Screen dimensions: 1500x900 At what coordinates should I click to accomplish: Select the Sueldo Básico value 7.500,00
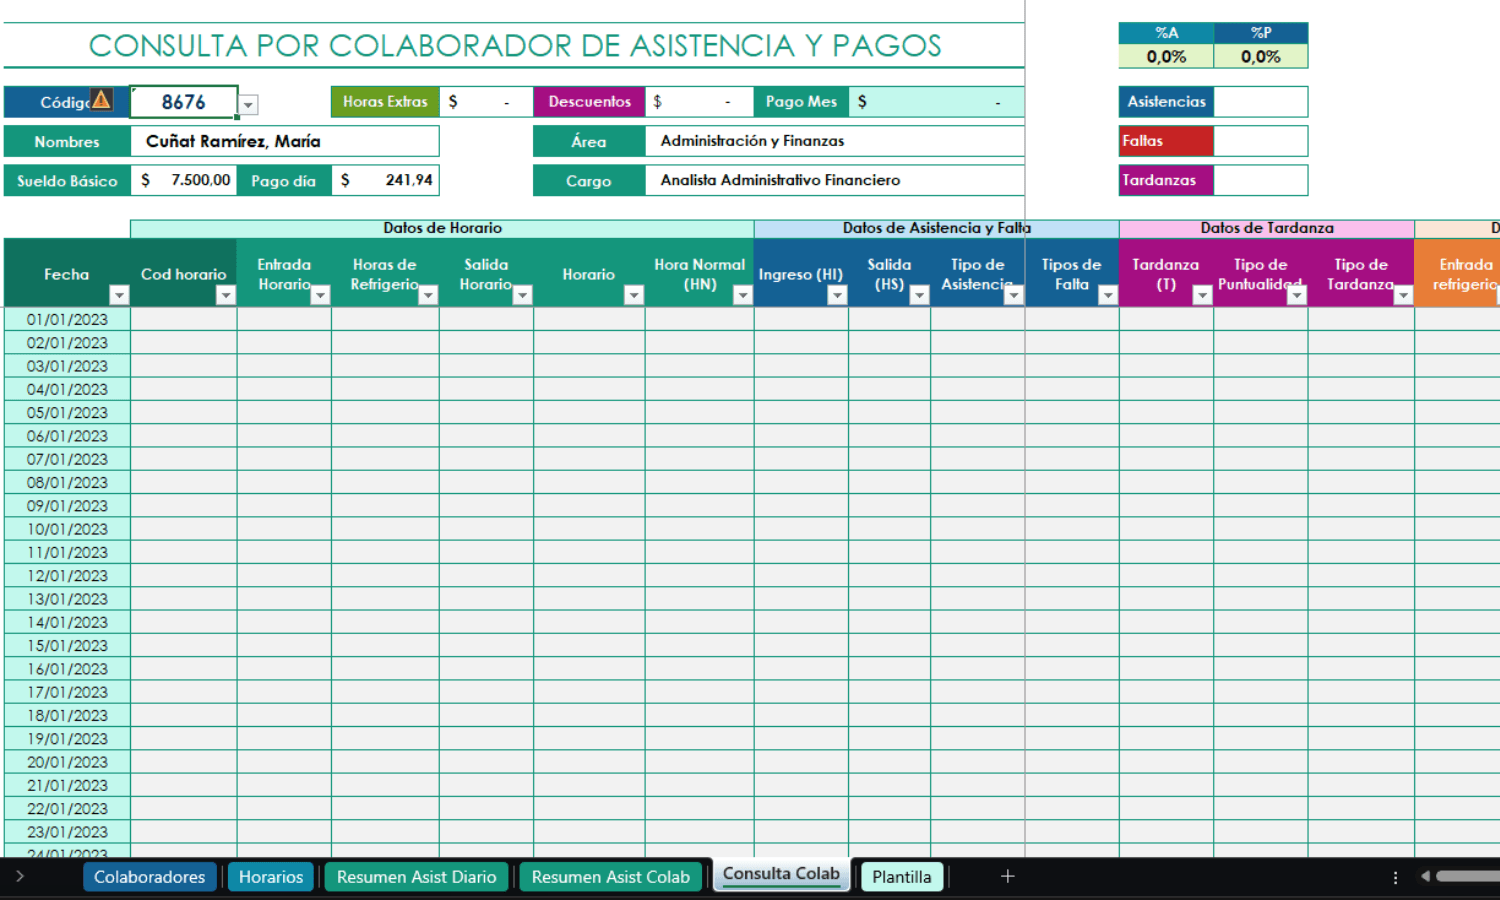184,180
